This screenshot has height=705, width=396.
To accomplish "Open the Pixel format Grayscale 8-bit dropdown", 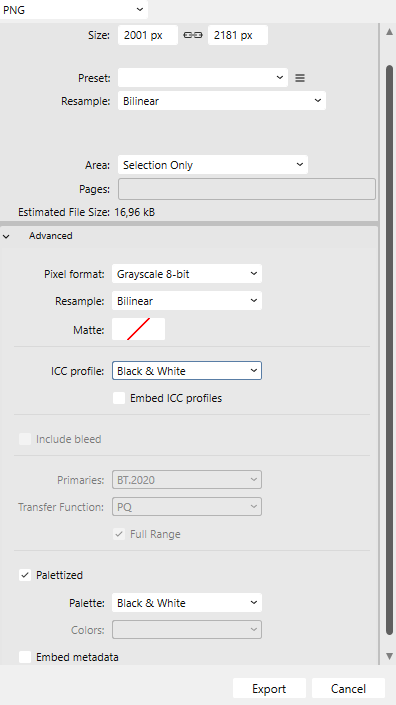I will (187, 274).
